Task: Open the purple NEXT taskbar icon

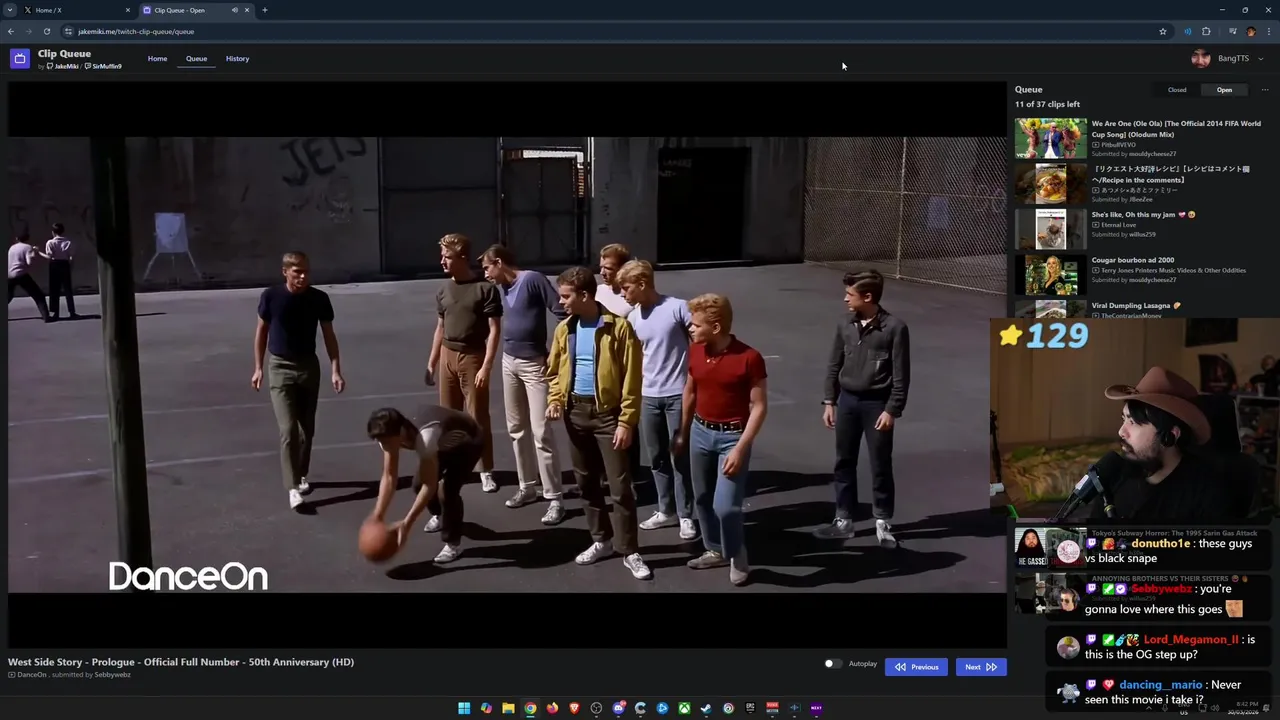Action: [x=816, y=708]
